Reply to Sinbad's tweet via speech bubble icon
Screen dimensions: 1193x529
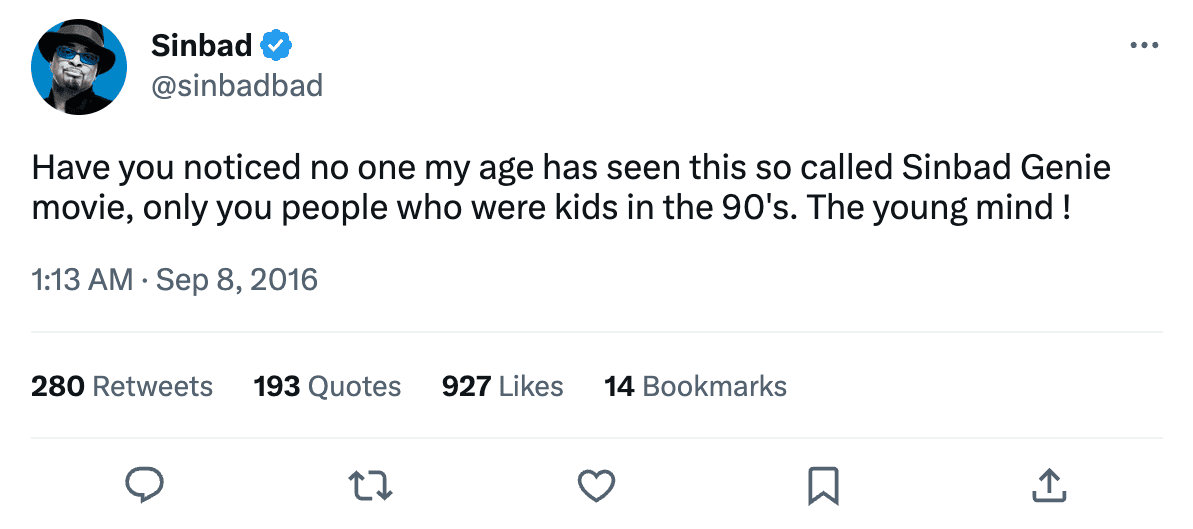(144, 486)
